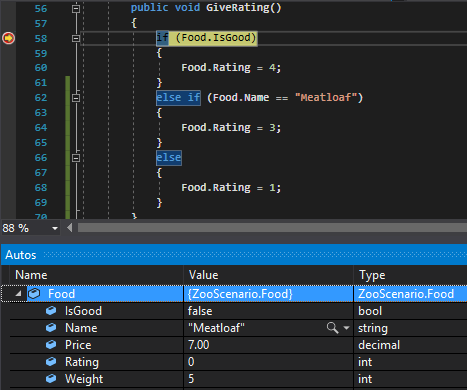This screenshot has width=467, height=390.
Task: Click the breakpoint marker on line 58
Action: point(9,38)
